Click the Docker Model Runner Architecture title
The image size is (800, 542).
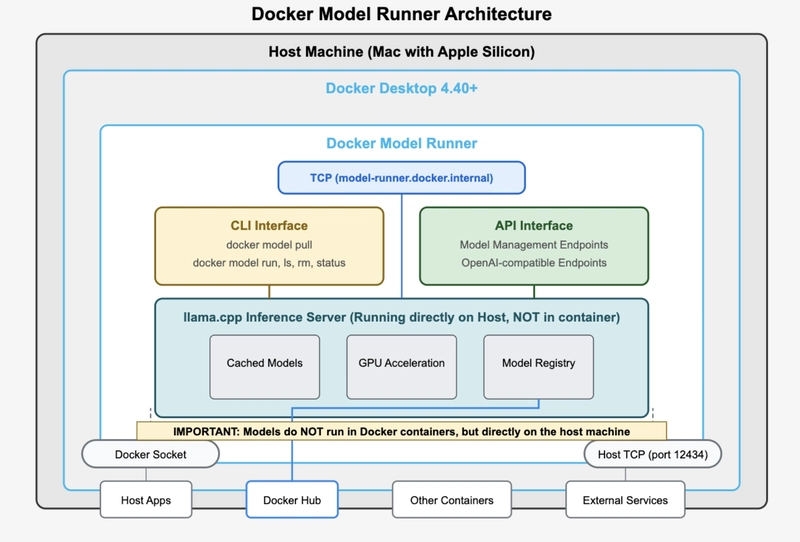[x=402, y=14]
